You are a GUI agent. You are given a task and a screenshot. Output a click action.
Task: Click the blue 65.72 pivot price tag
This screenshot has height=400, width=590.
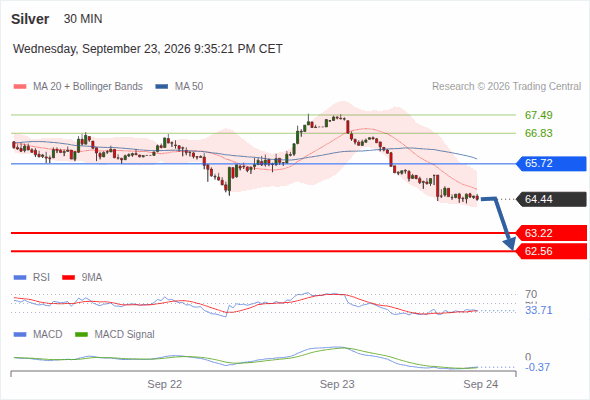point(551,164)
